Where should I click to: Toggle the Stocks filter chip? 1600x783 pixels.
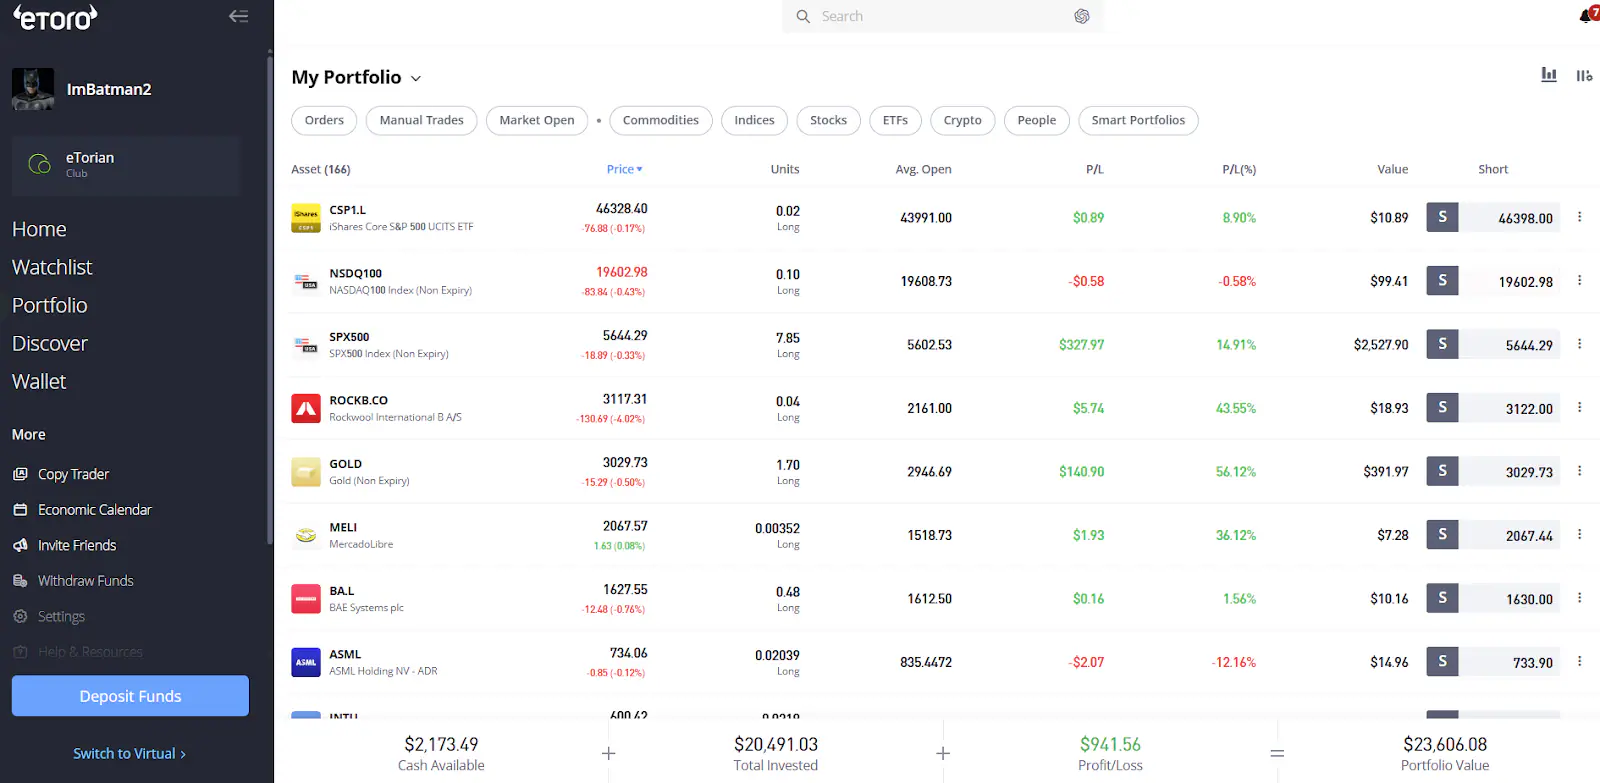[828, 120]
